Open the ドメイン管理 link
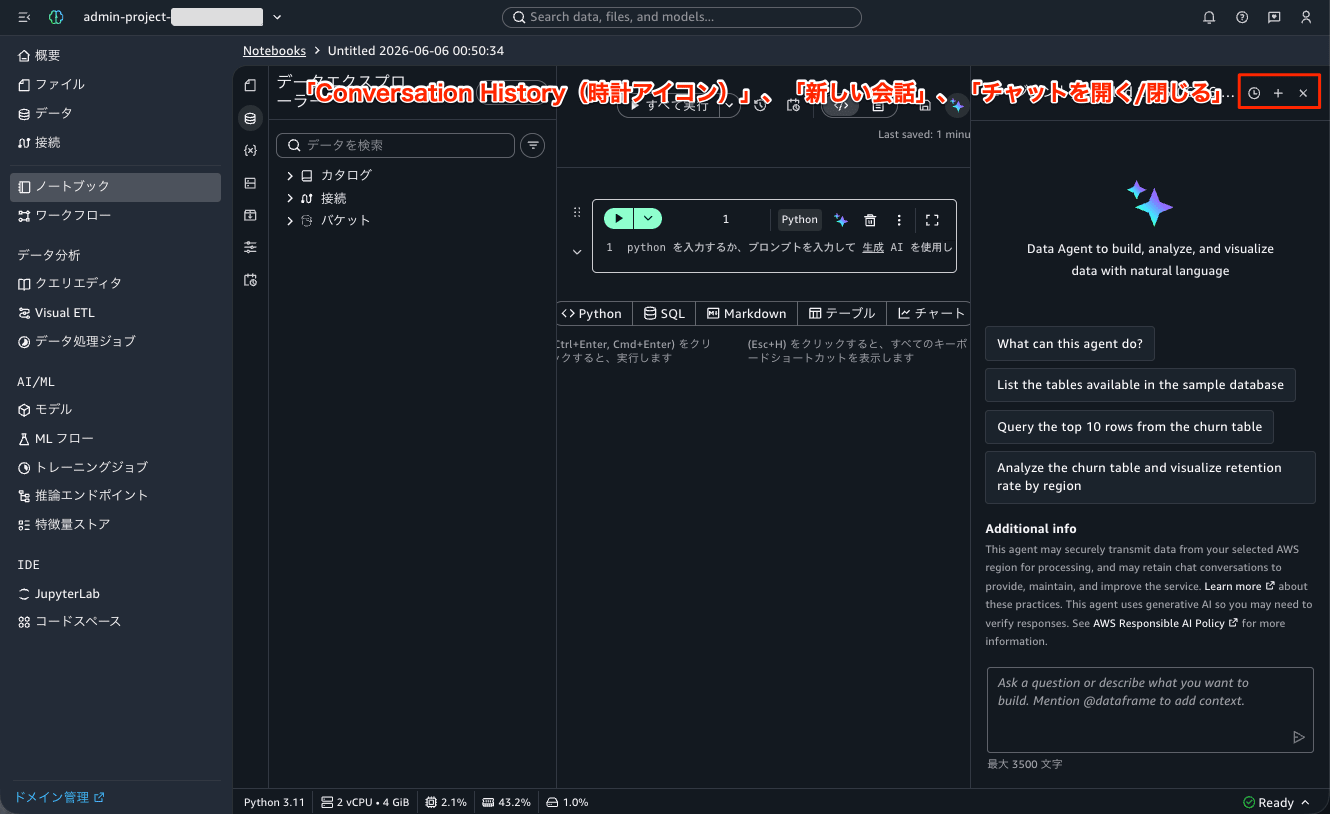The height and width of the screenshot is (814, 1330). [60, 797]
